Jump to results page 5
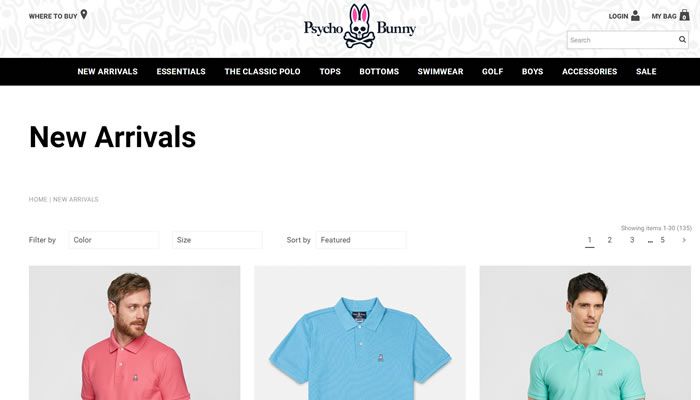700x400 pixels. pyautogui.click(x=662, y=240)
